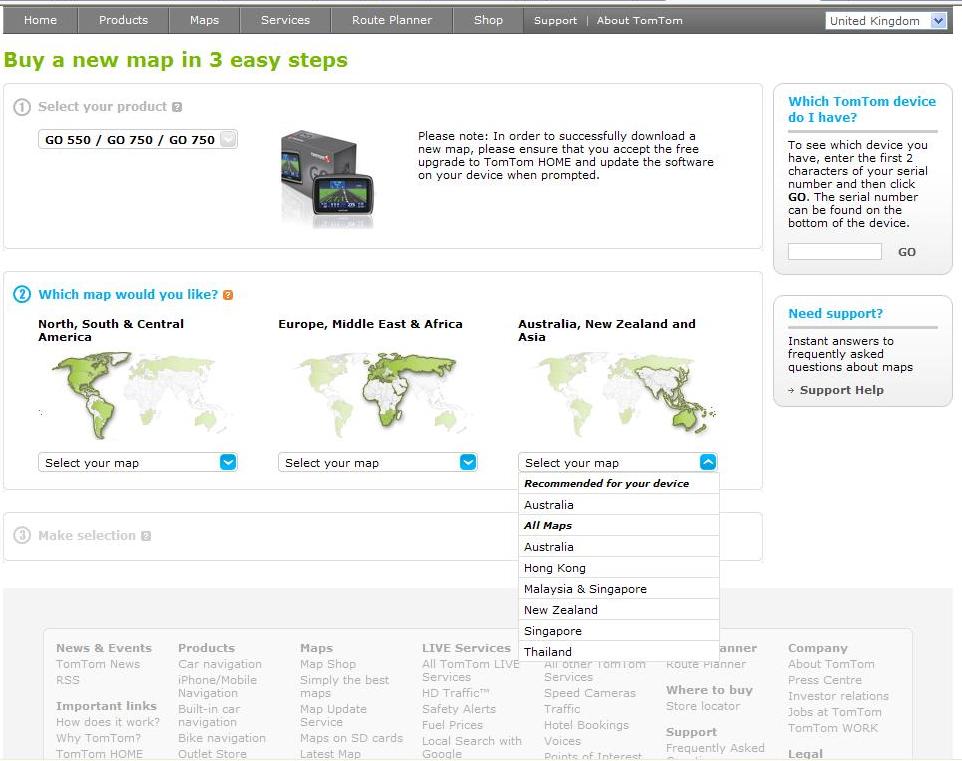Select New Zealand from the map list
The image size is (962, 761).
point(618,609)
